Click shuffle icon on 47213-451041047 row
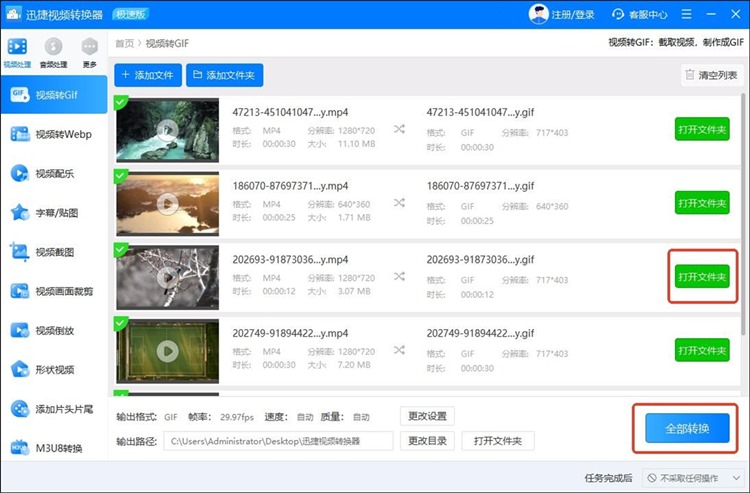This screenshot has width=750, height=493. click(399, 129)
